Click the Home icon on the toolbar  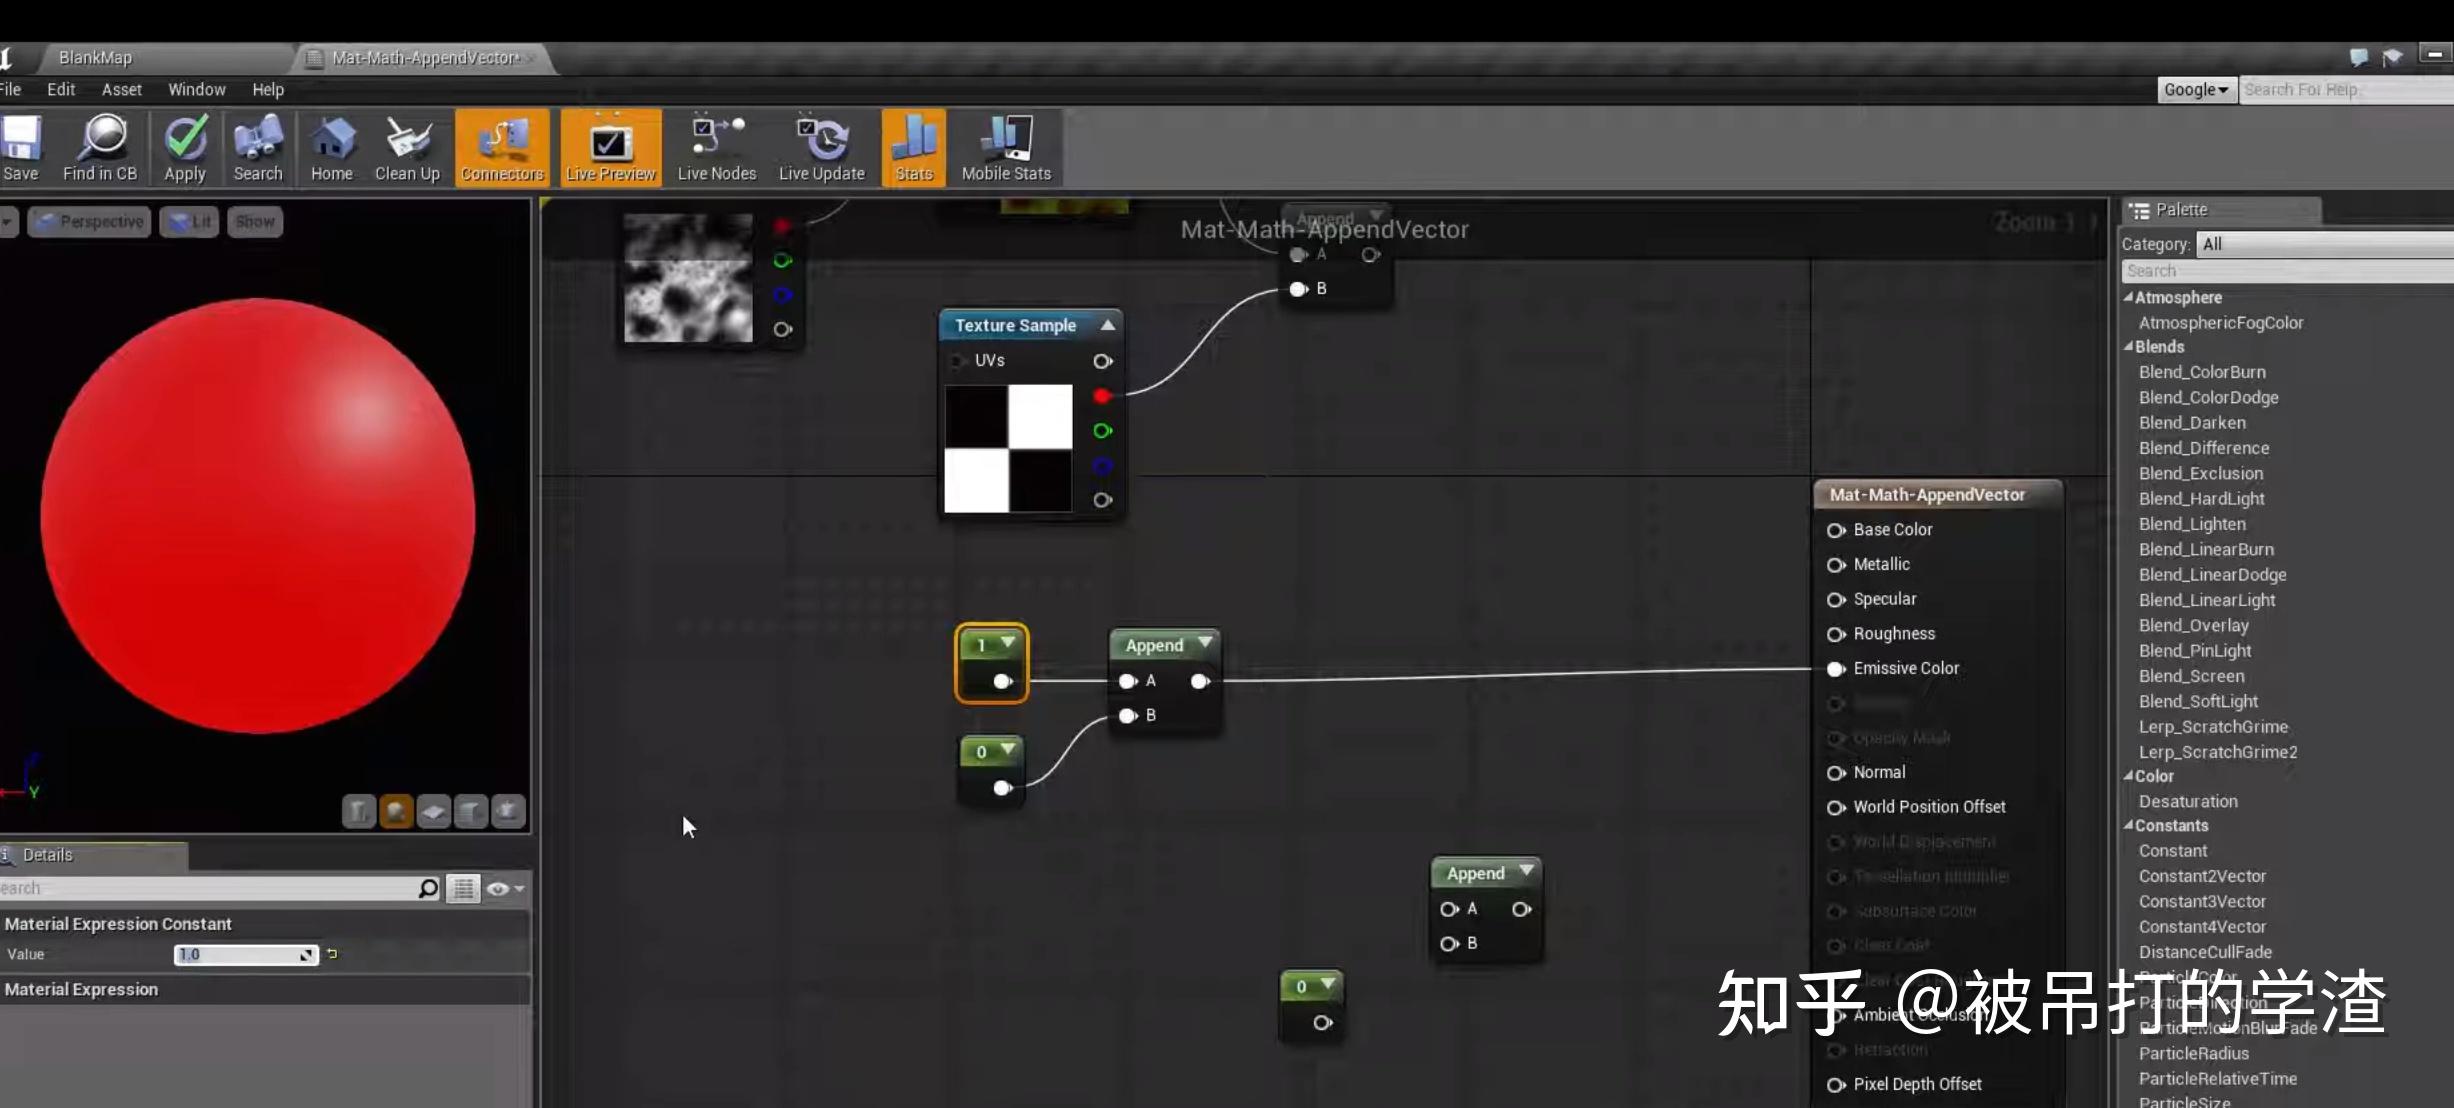(x=332, y=148)
